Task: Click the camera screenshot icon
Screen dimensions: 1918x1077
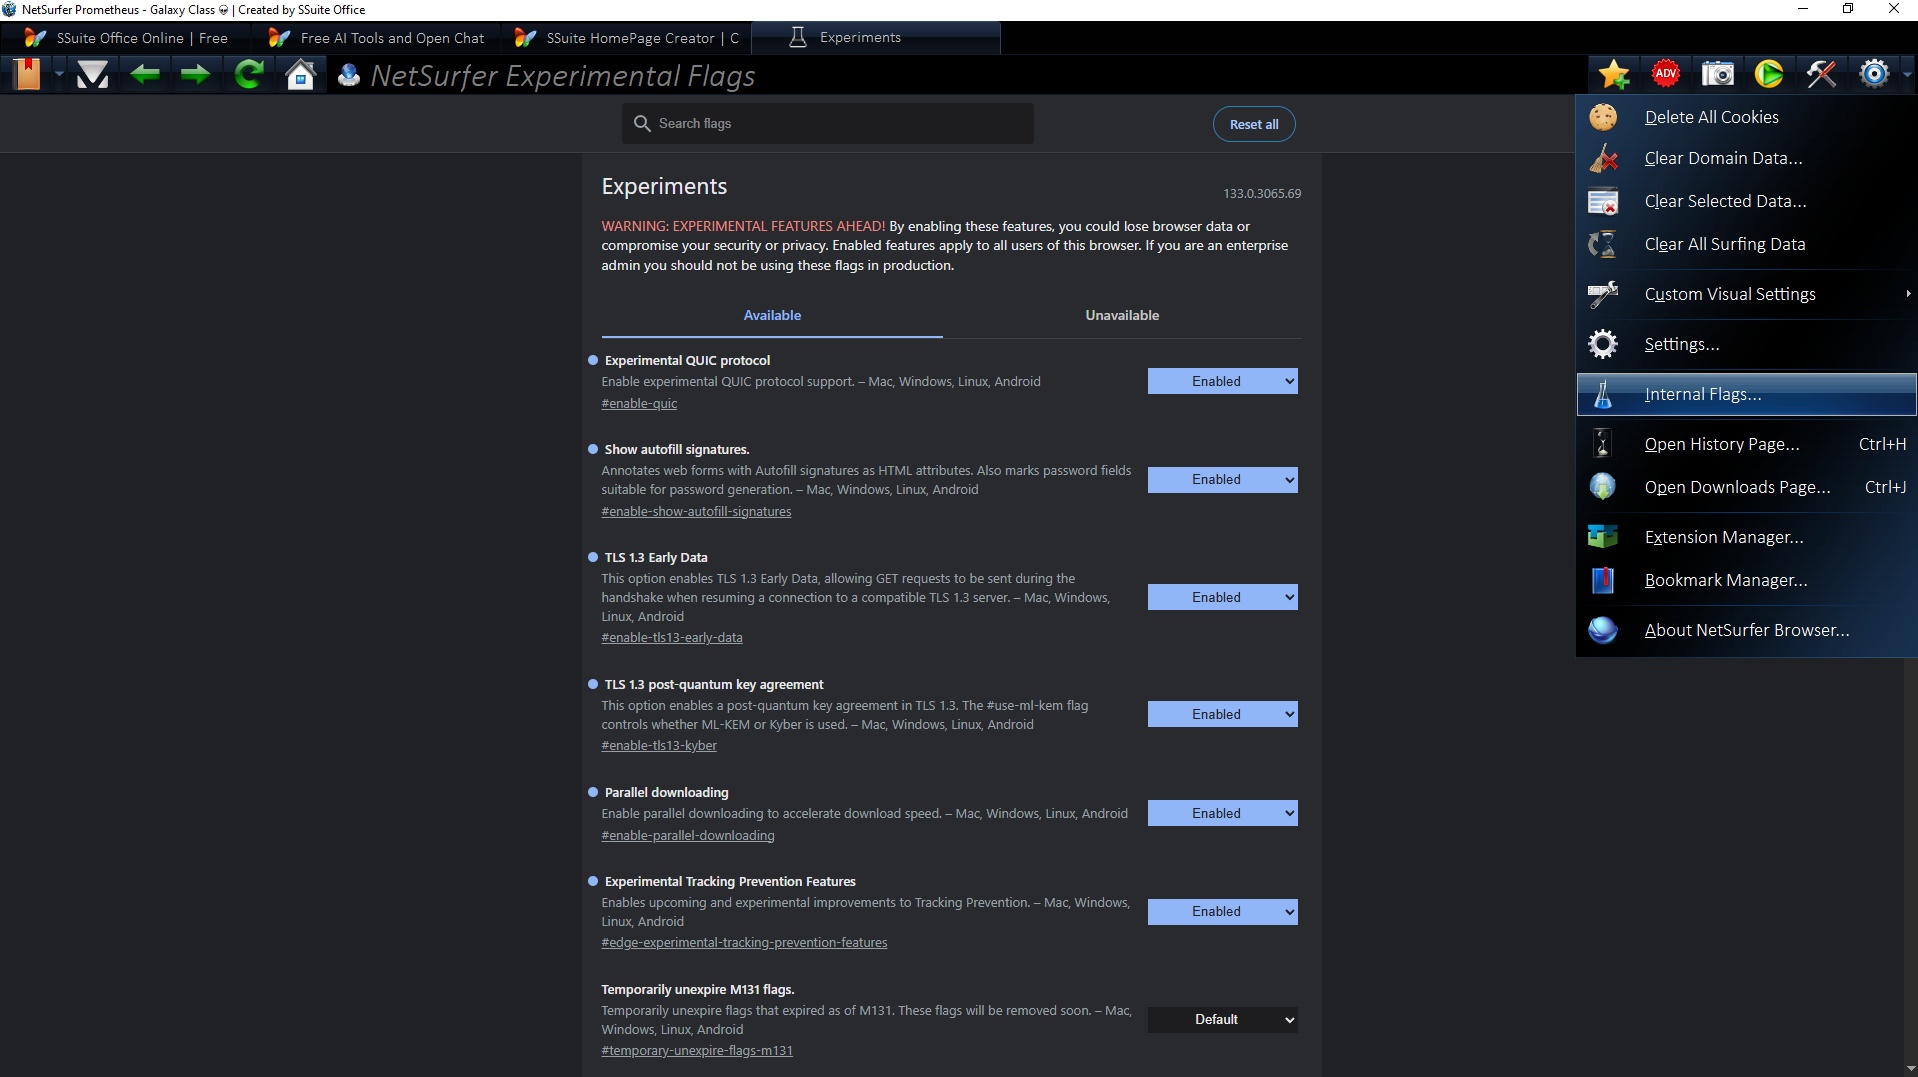Action: (1717, 74)
